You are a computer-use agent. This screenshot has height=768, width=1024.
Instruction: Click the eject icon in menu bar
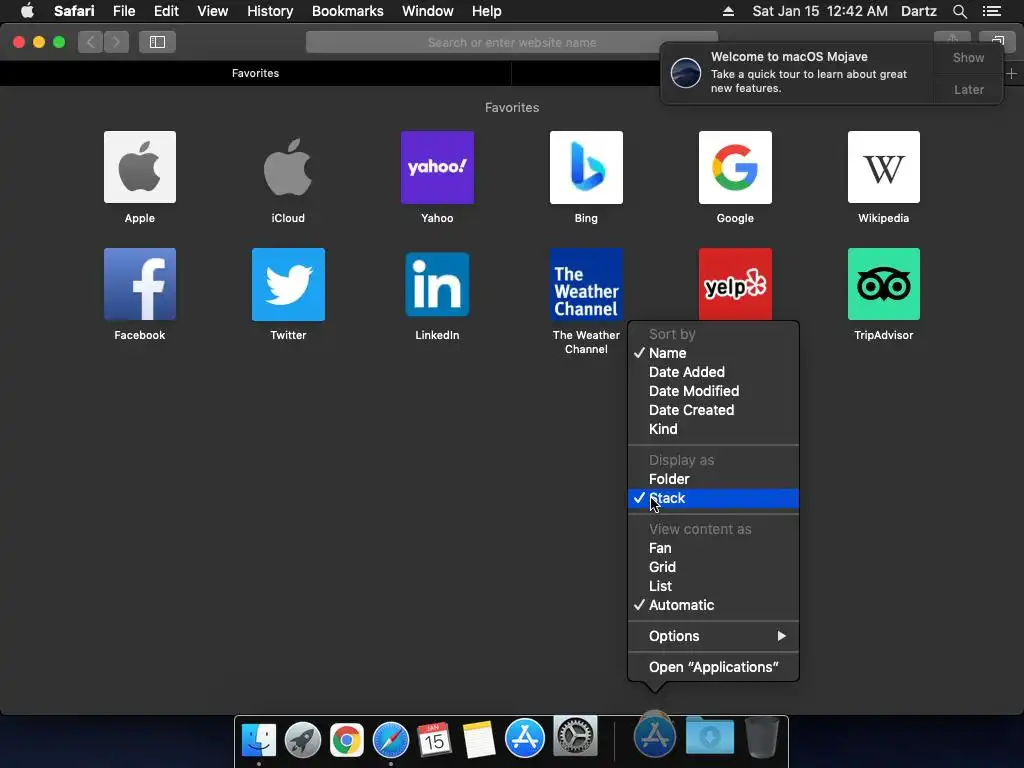[728, 11]
